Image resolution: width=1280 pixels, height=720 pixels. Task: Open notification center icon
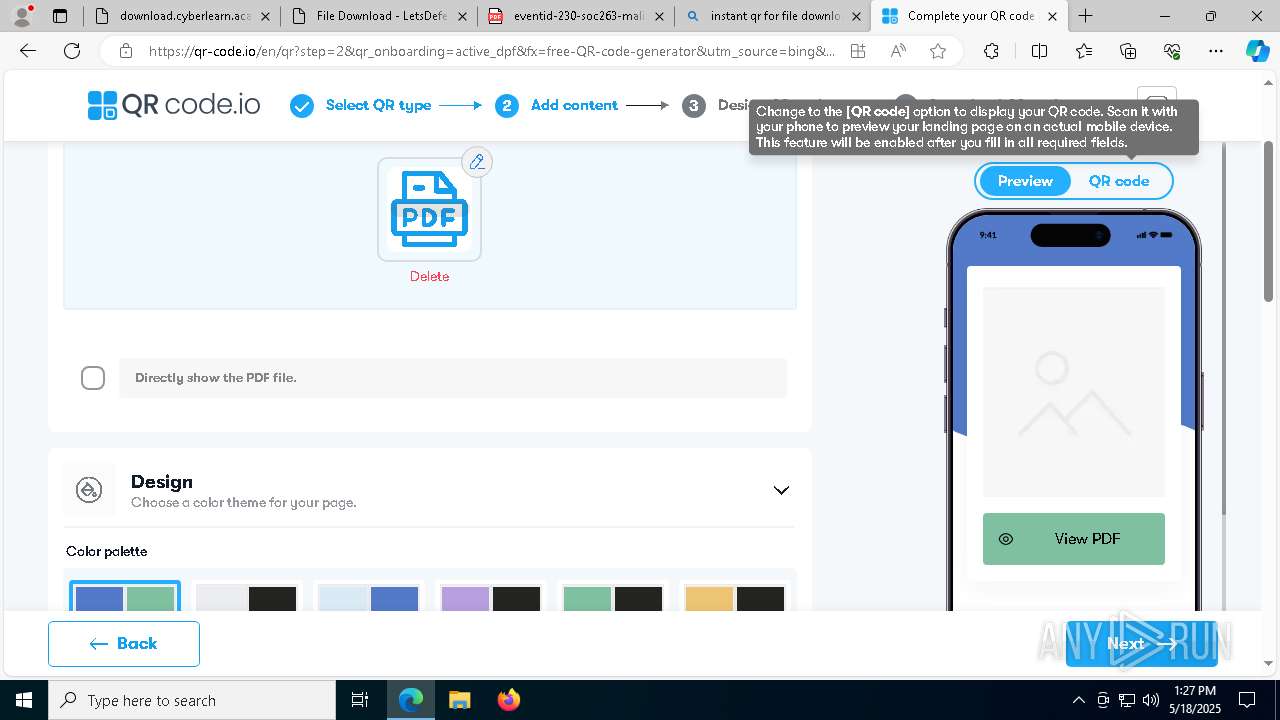click(x=1247, y=700)
